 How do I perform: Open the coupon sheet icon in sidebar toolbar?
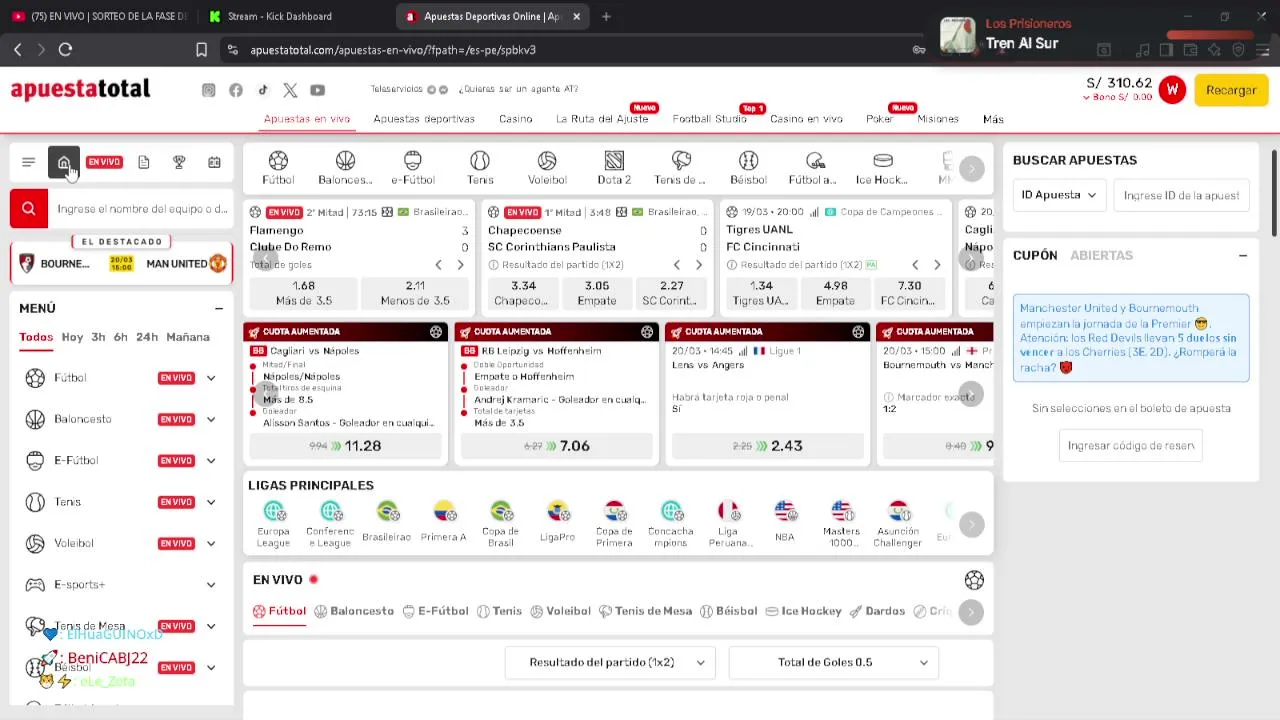pos(144,162)
